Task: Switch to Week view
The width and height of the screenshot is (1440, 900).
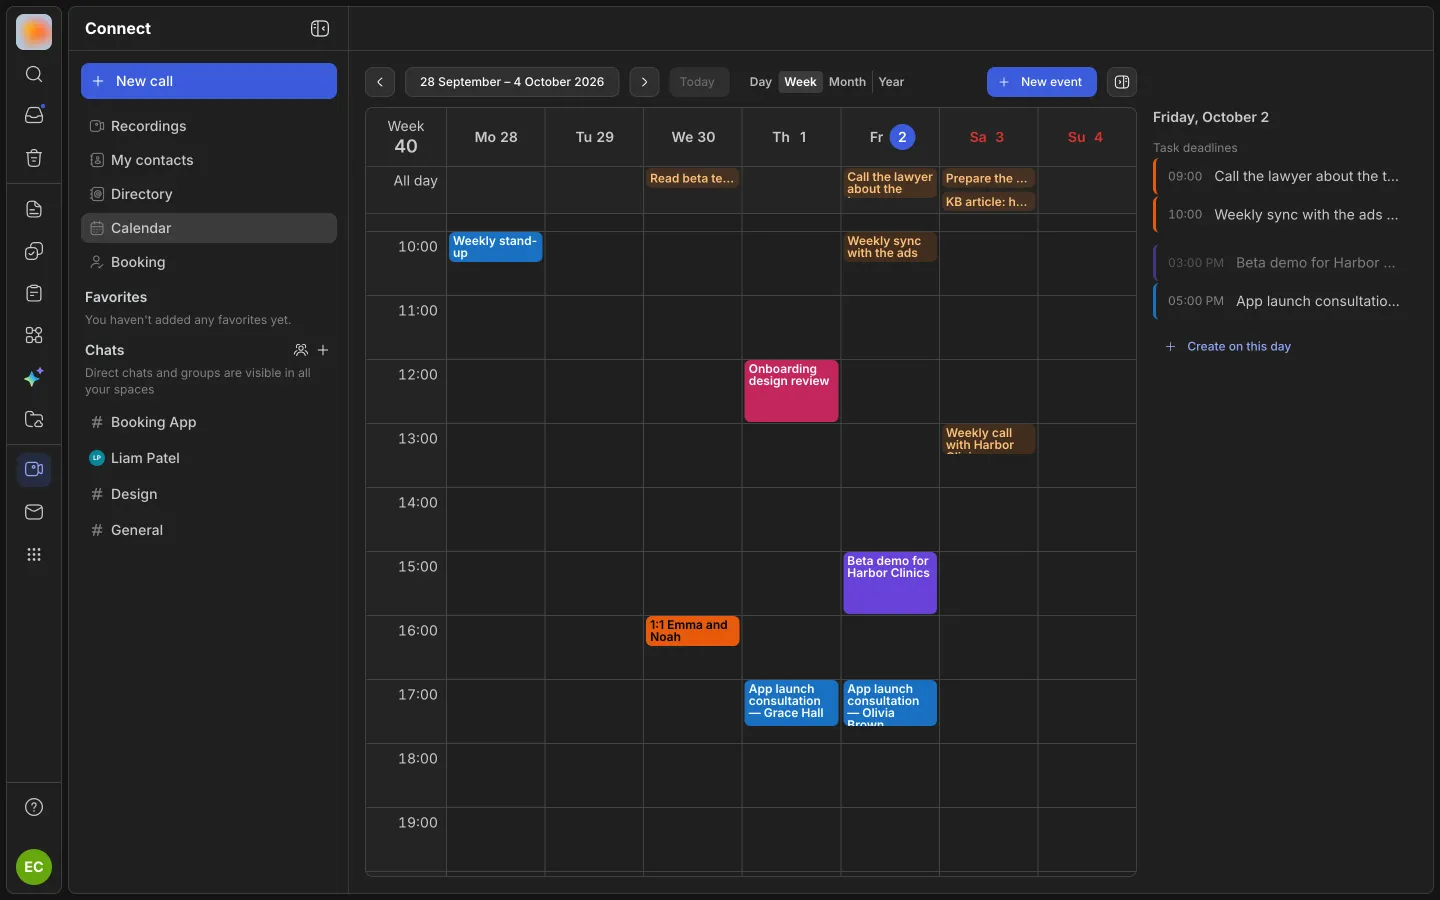Action: click(800, 82)
